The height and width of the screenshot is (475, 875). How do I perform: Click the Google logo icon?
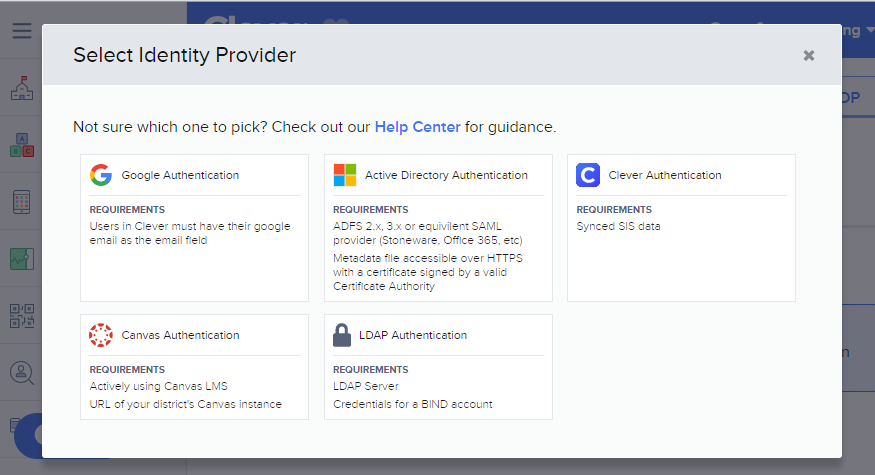click(101, 175)
